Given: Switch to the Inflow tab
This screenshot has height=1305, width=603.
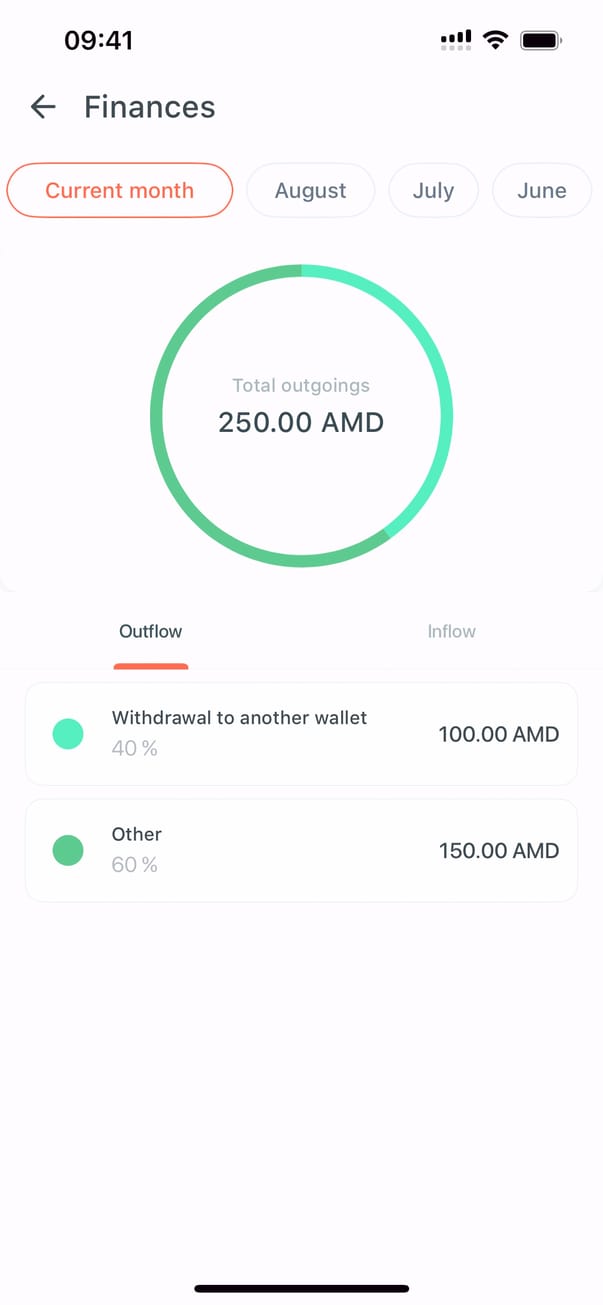Looking at the screenshot, I should coord(451,632).
